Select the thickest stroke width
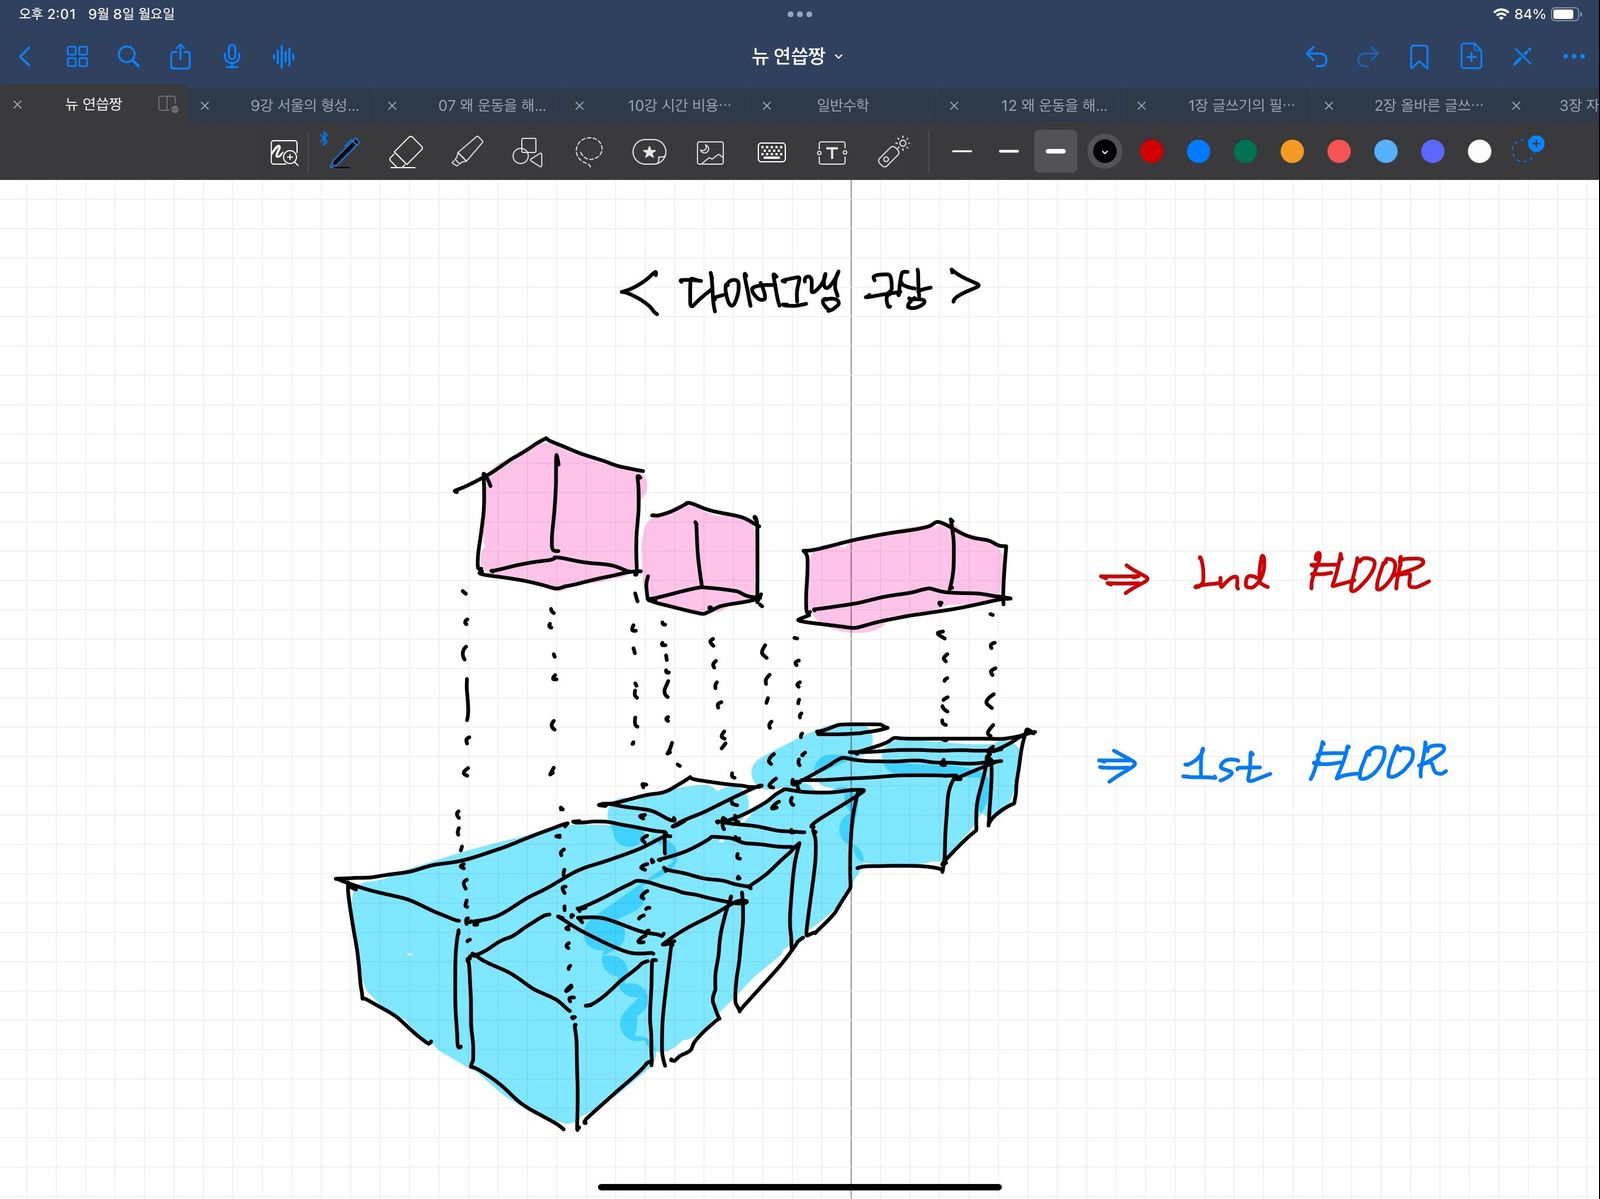This screenshot has height=1199, width=1600. point(1055,152)
